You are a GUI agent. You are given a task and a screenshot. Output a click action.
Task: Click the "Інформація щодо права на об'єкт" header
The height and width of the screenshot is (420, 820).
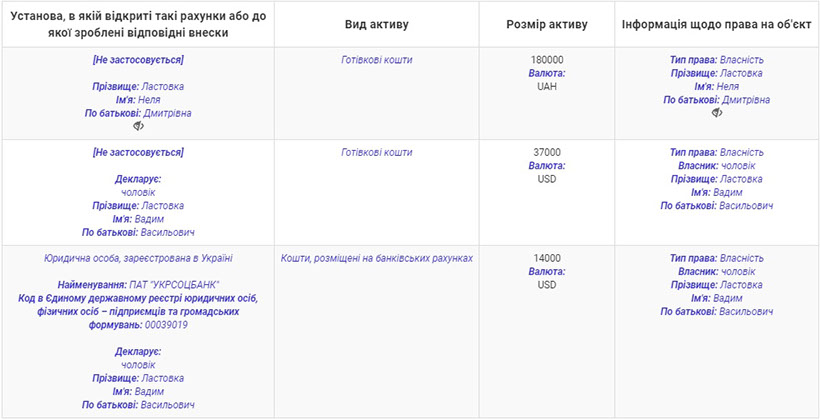[x=716, y=24]
